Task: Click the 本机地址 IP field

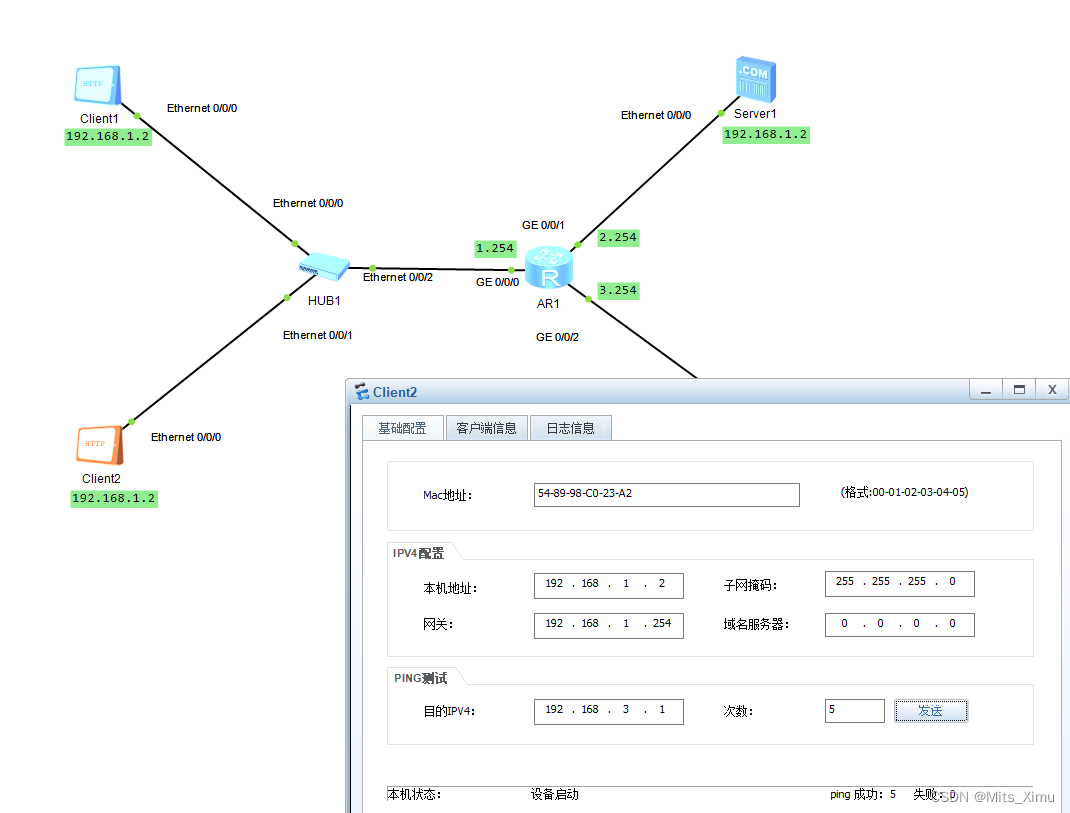Action: click(x=608, y=585)
